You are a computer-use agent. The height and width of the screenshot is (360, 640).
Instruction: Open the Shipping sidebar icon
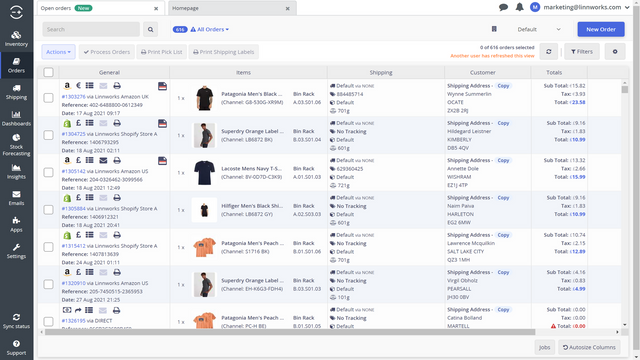coord(16,92)
